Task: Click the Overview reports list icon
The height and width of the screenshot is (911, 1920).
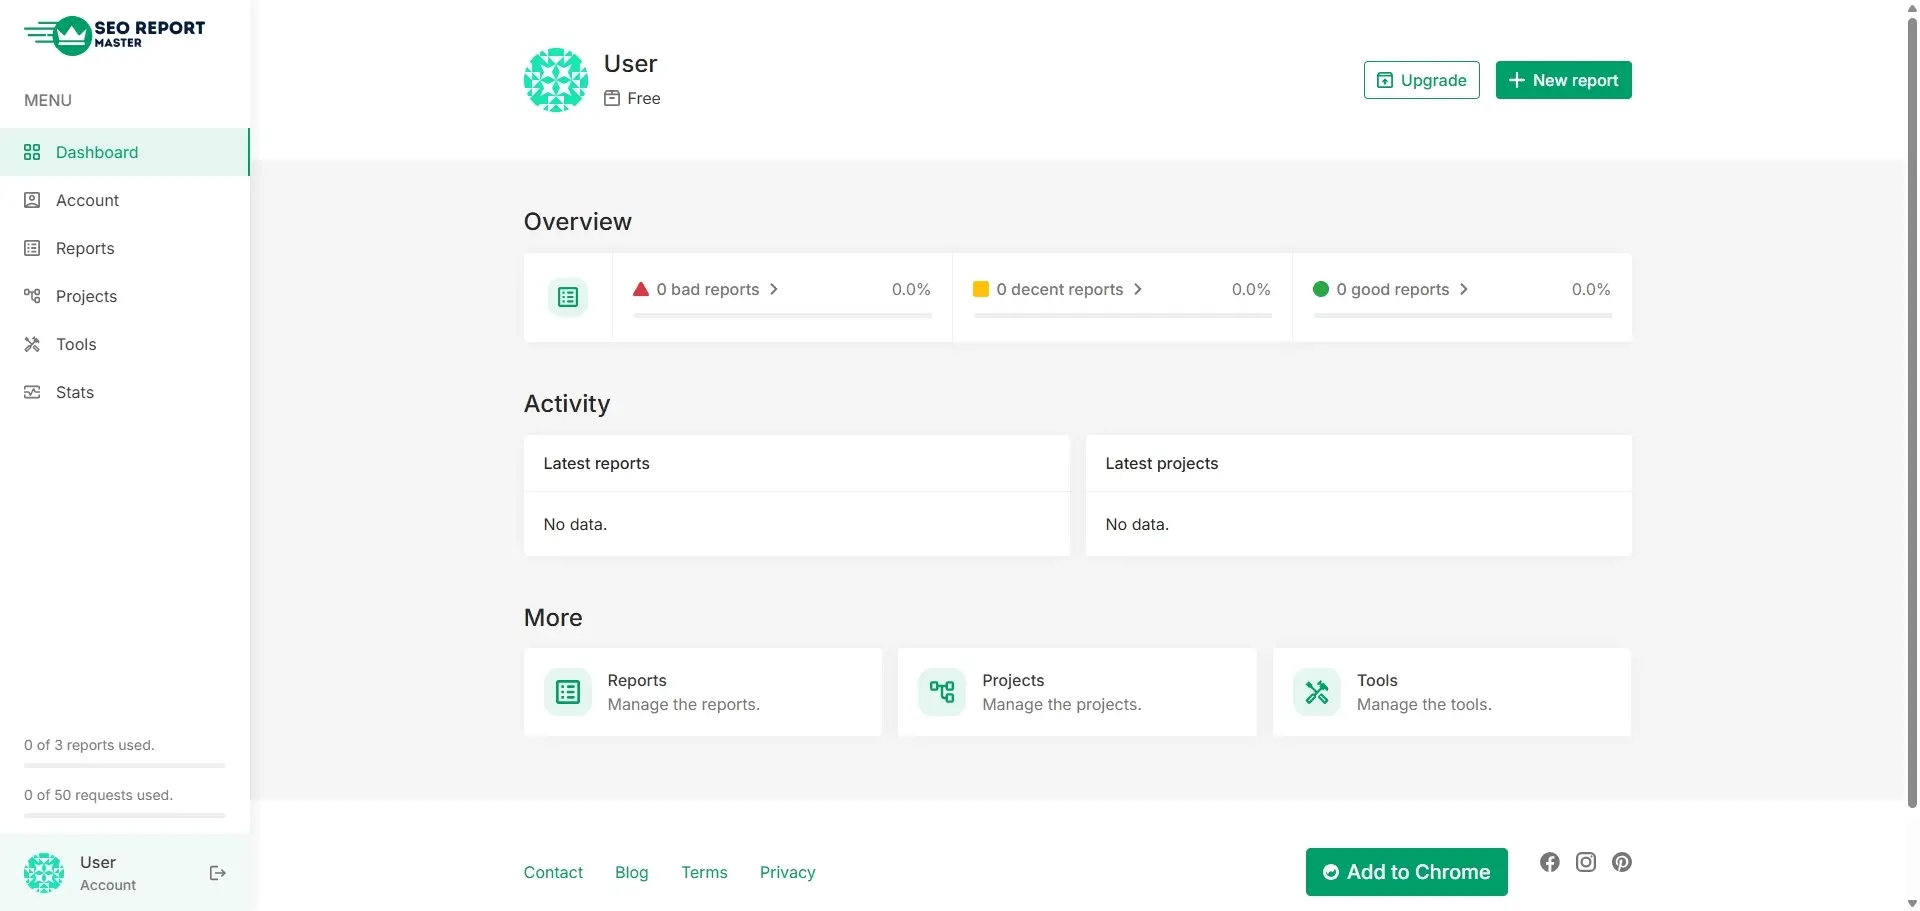Action: [567, 297]
